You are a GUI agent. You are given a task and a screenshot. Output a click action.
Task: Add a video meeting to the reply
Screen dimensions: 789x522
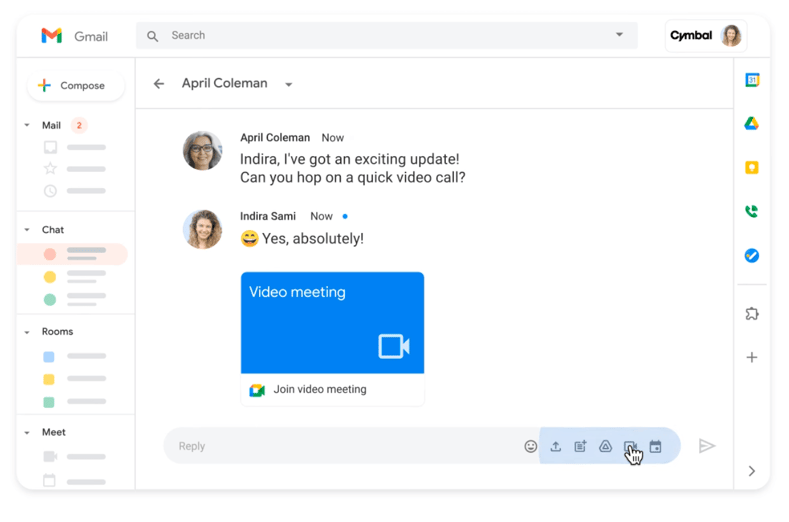[630, 446]
